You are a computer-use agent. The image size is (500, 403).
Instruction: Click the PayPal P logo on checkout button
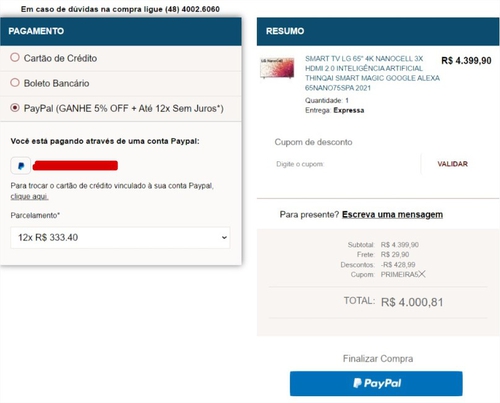(357, 383)
